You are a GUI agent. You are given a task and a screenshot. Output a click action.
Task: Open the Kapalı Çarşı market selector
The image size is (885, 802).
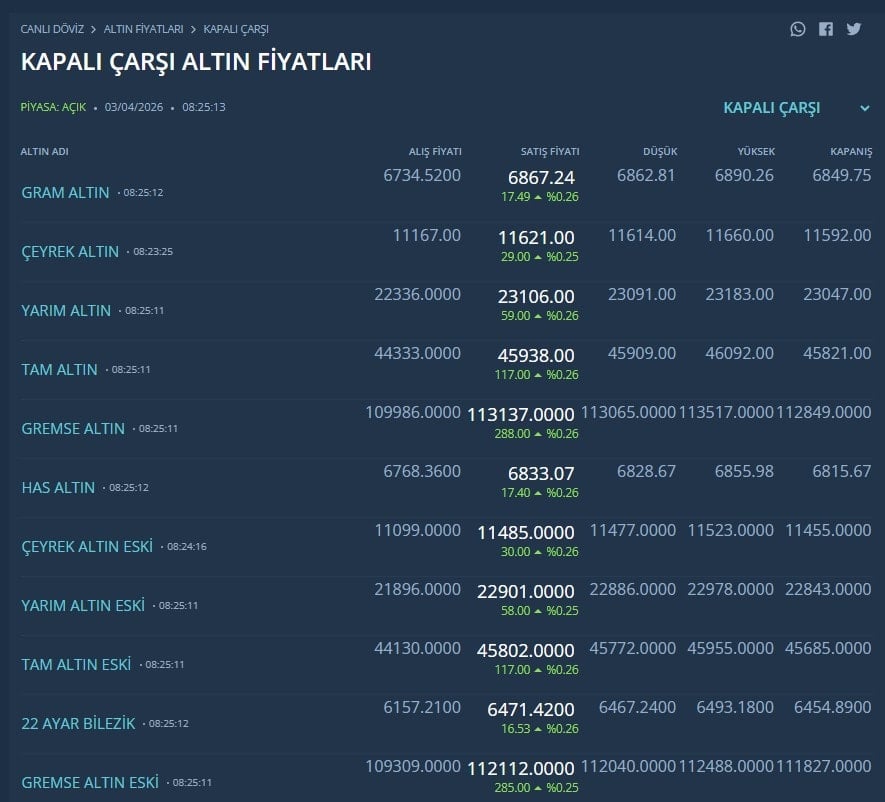(x=772, y=108)
